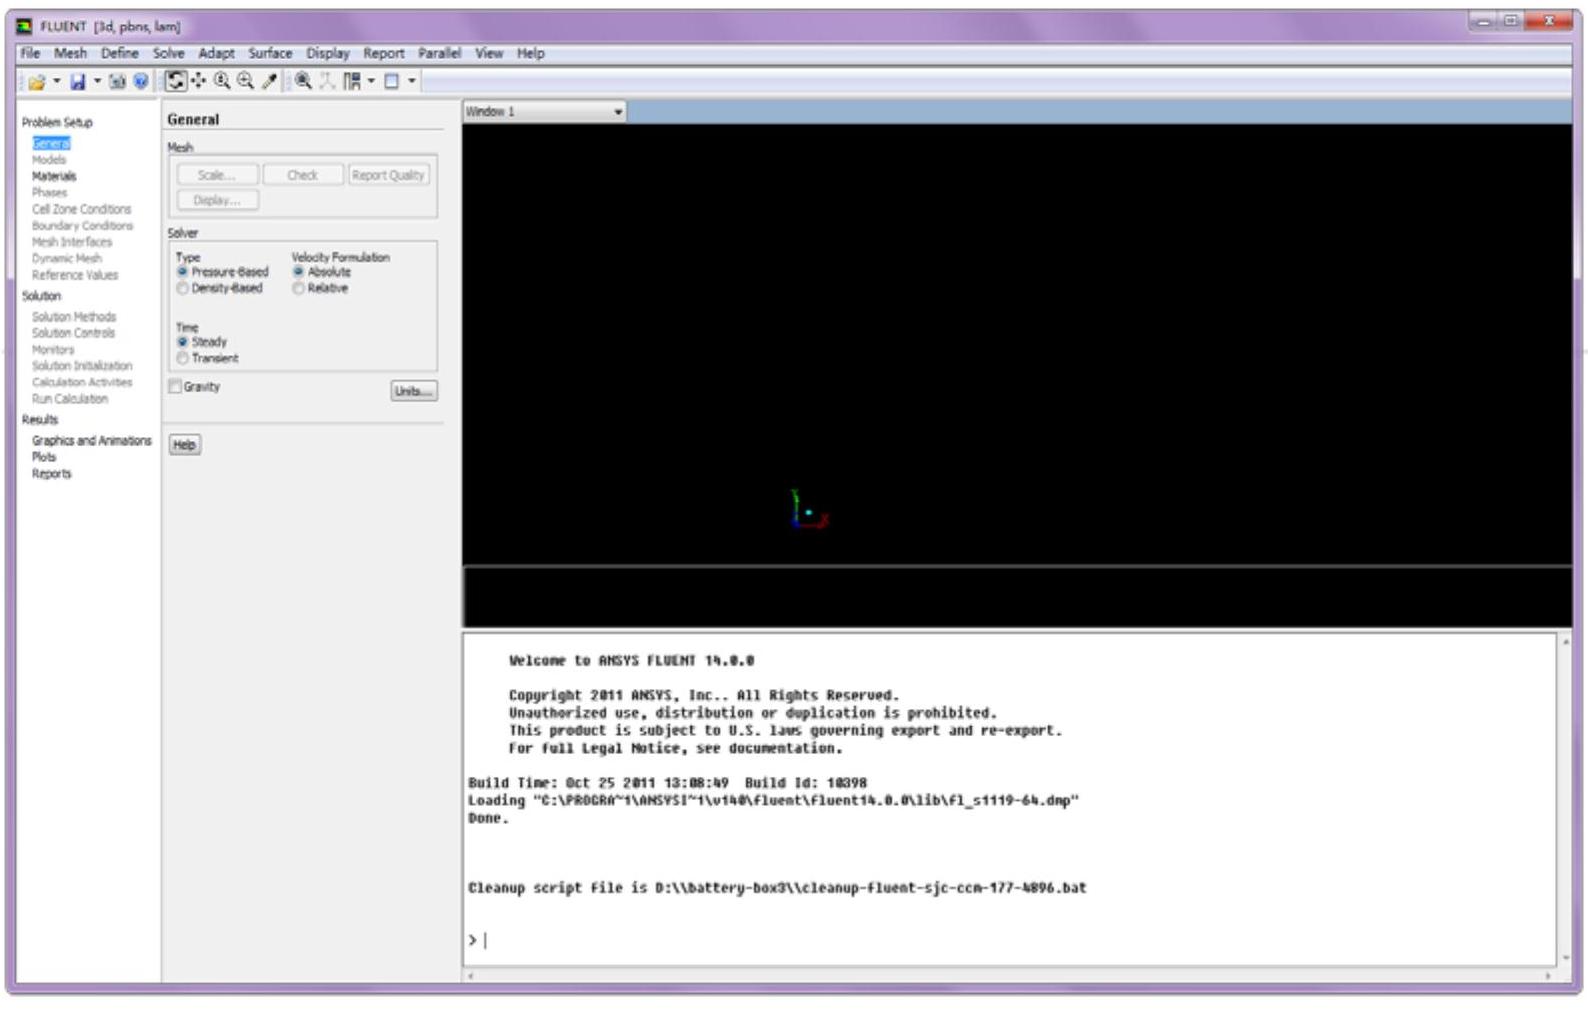Viewport: 1588px width, 1012px height.
Task: Click the FLUENT application icon in title bar
Action: pos(25,26)
